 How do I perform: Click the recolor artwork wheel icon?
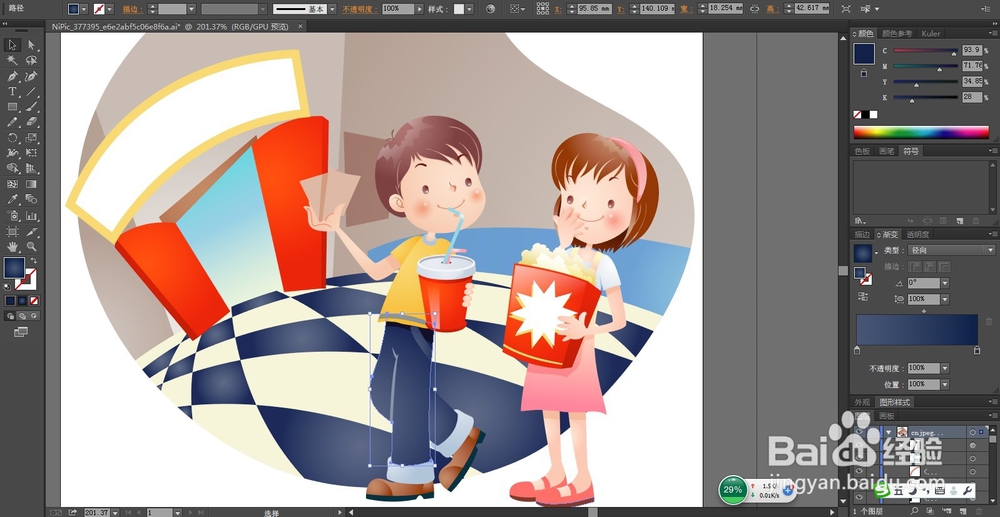click(490, 9)
